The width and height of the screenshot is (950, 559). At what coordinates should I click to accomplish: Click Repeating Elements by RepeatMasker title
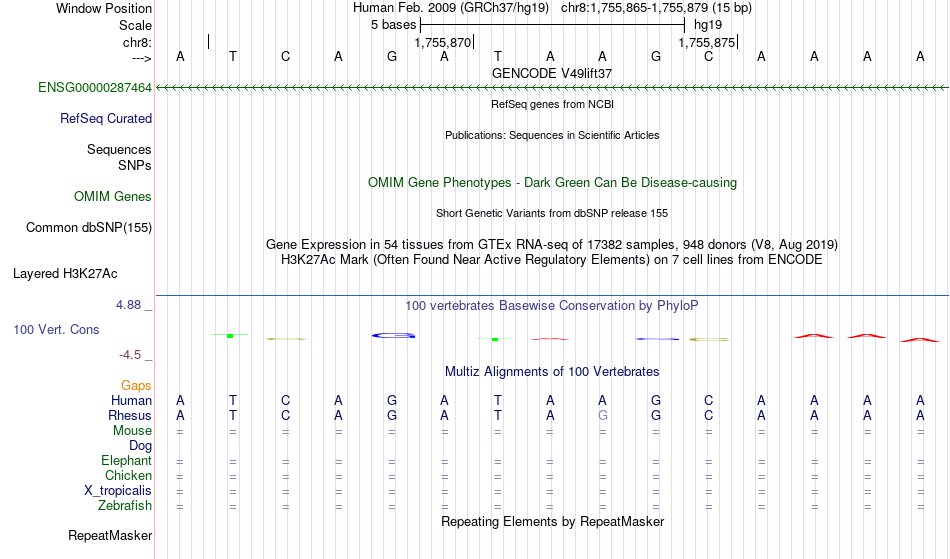tap(552, 522)
